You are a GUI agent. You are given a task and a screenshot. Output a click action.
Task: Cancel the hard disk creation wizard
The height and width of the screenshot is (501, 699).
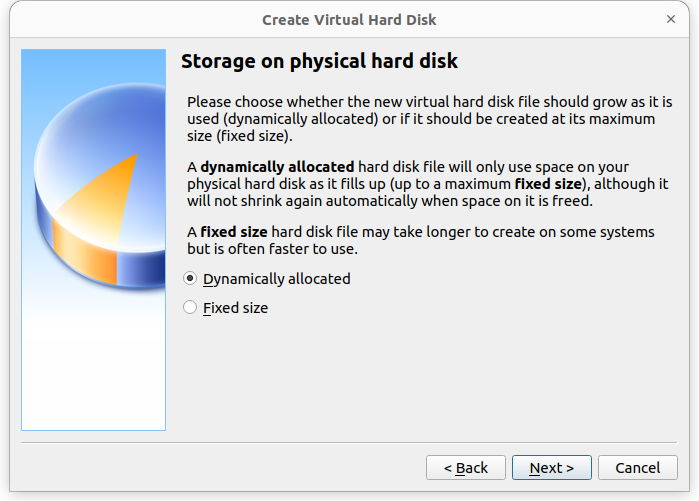tap(637, 468)
